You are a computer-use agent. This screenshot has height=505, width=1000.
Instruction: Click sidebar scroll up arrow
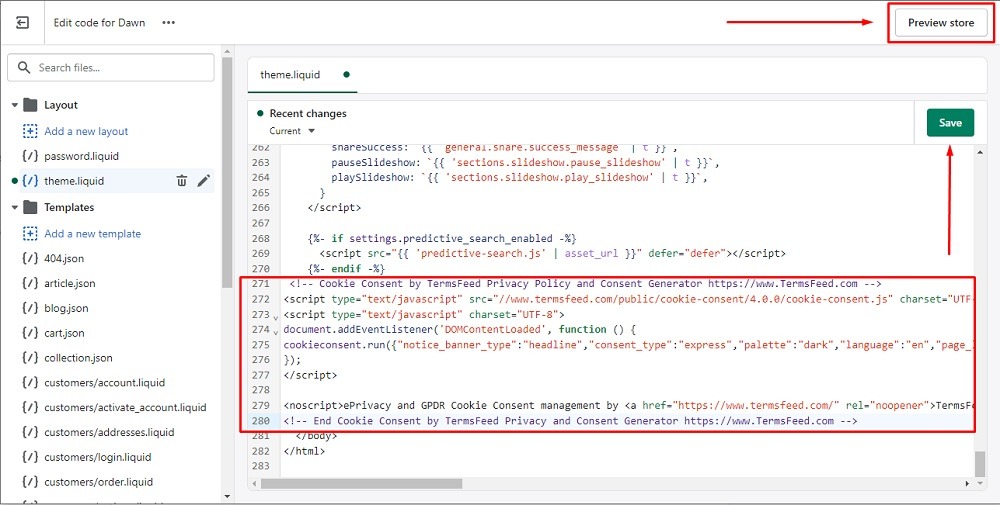pyautogui.click(x=227, y=50)
